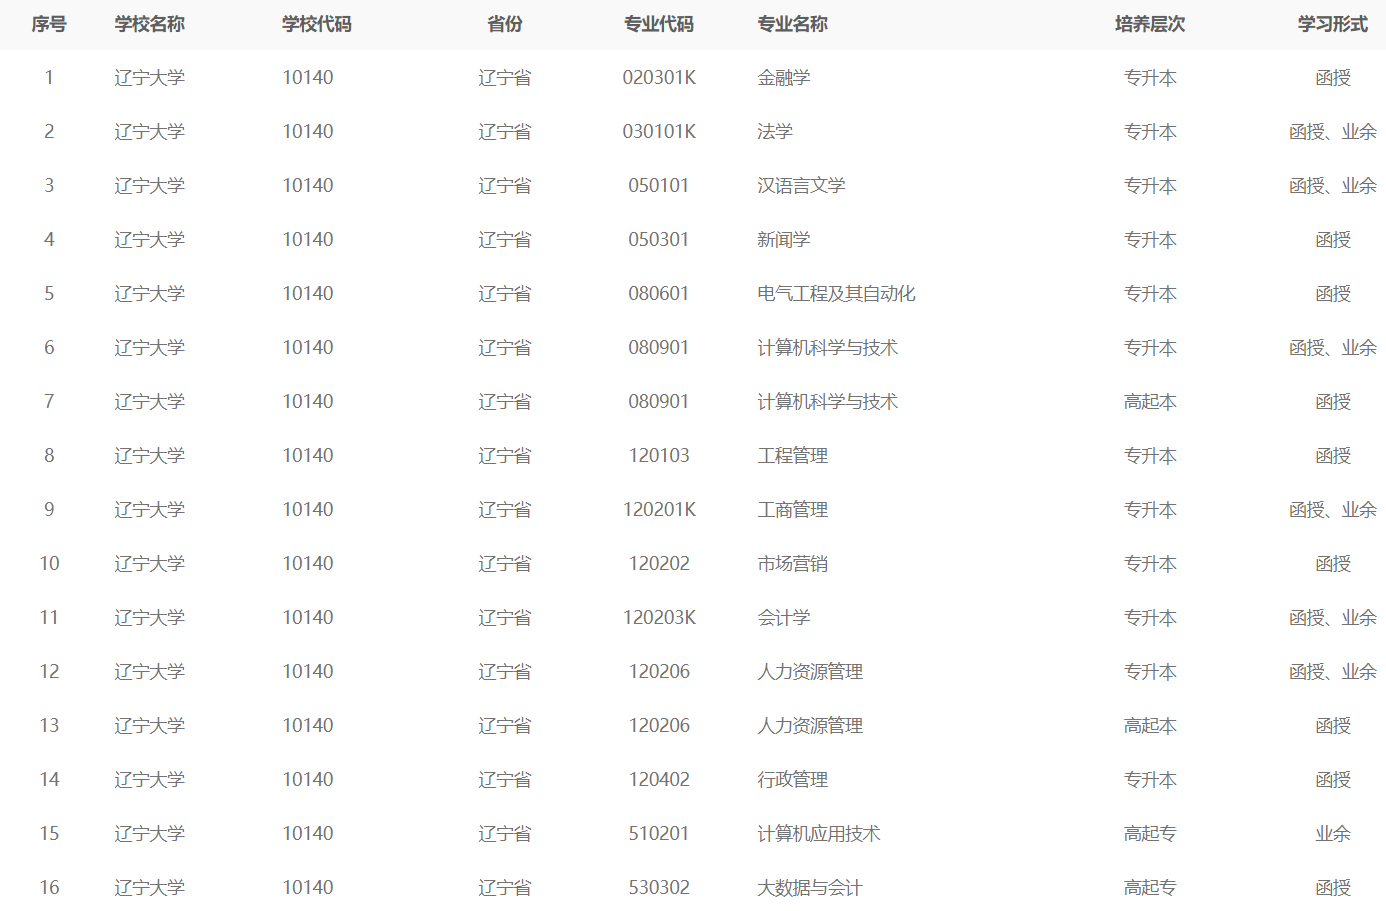The height and width of the screenshot is (911, 1386).
Task: Click 业余 study form in row 15
Action: click(x=1333, y=834)
